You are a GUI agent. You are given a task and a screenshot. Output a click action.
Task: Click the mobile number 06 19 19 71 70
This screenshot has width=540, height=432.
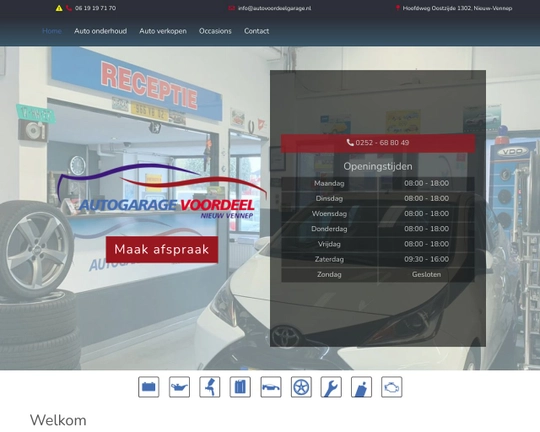(95, 8)
